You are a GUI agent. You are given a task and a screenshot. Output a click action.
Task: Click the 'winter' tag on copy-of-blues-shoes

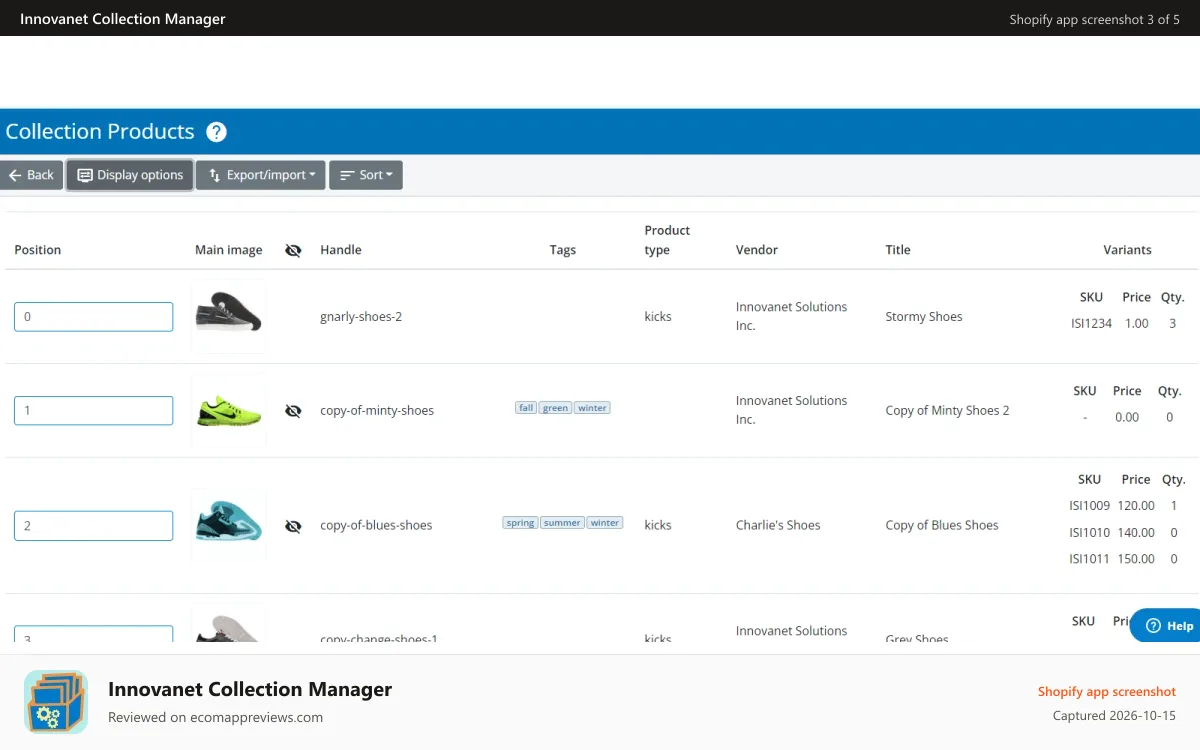(x=604, y=523)
